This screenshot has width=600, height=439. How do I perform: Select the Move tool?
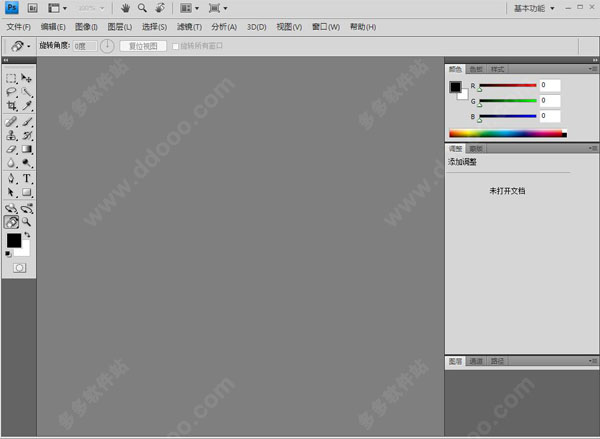26,78
